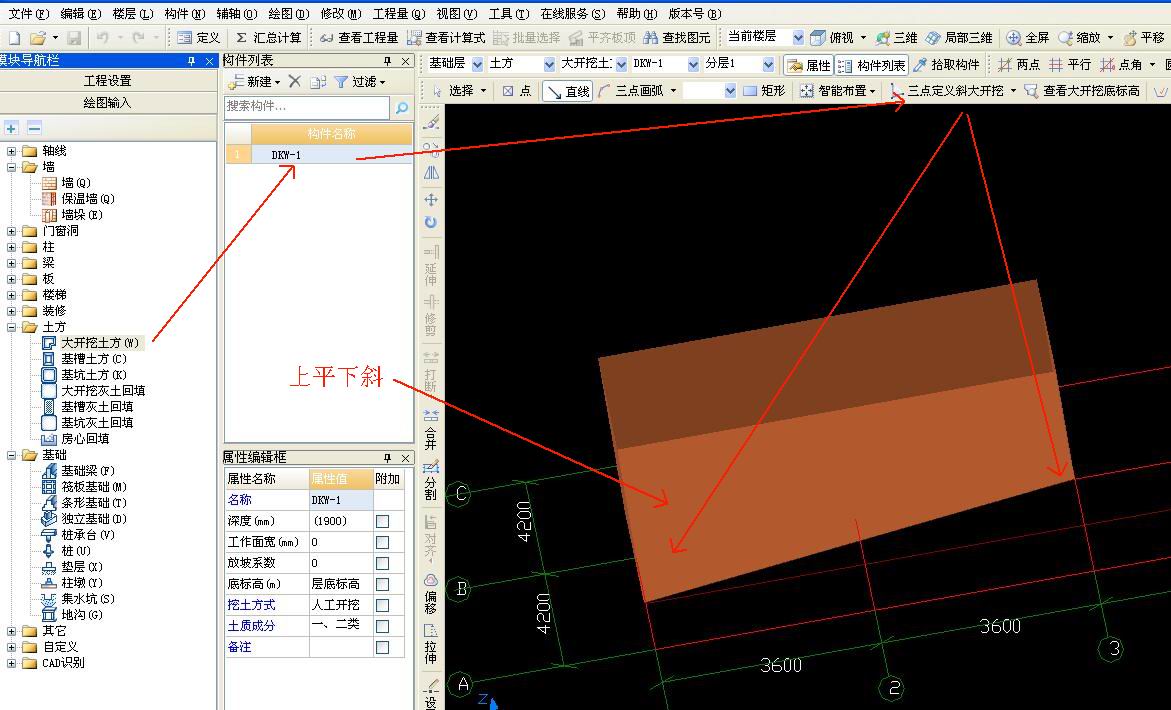Open 构件 Component menu
This screenshot has height=710, width=1171.
coord(184,13)
